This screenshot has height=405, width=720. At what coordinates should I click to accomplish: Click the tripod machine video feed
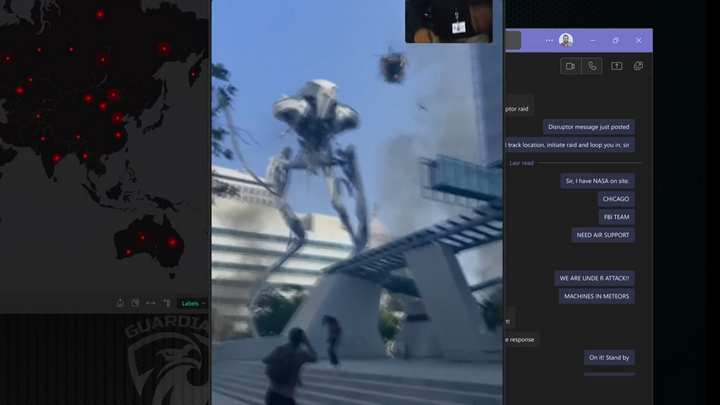(x=357, y=202)
